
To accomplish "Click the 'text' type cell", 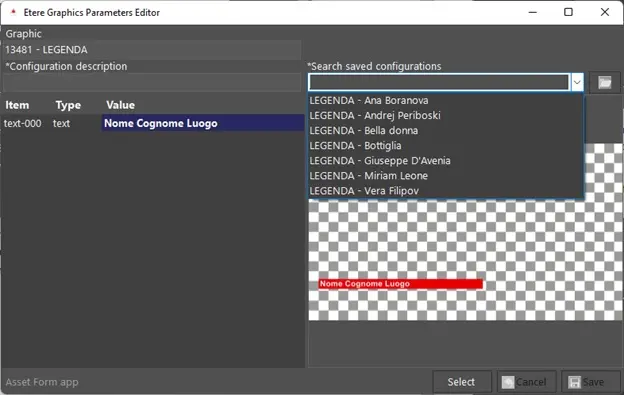I will pos(61,123).
